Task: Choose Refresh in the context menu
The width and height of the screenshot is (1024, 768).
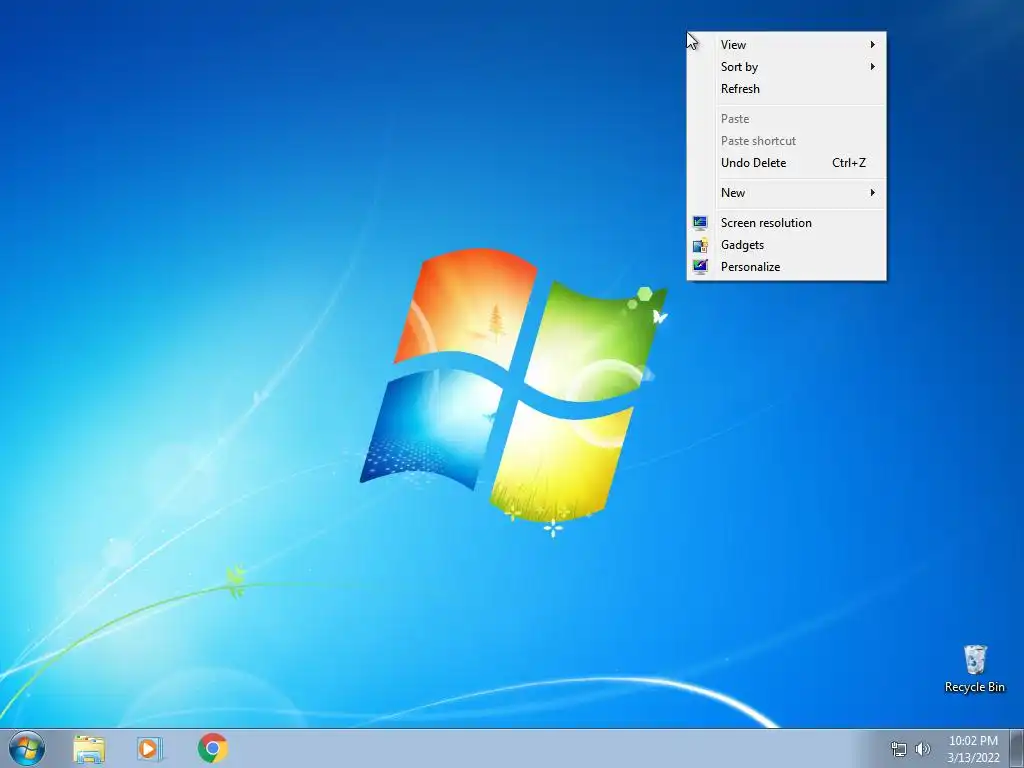Action: [x=786, y=89]
